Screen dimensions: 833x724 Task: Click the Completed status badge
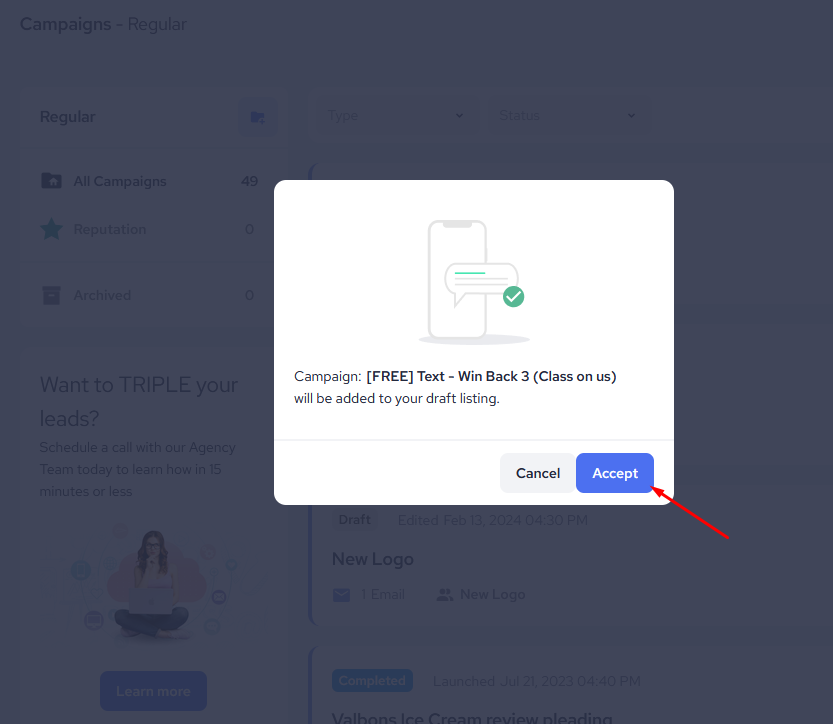pos(372,680)
